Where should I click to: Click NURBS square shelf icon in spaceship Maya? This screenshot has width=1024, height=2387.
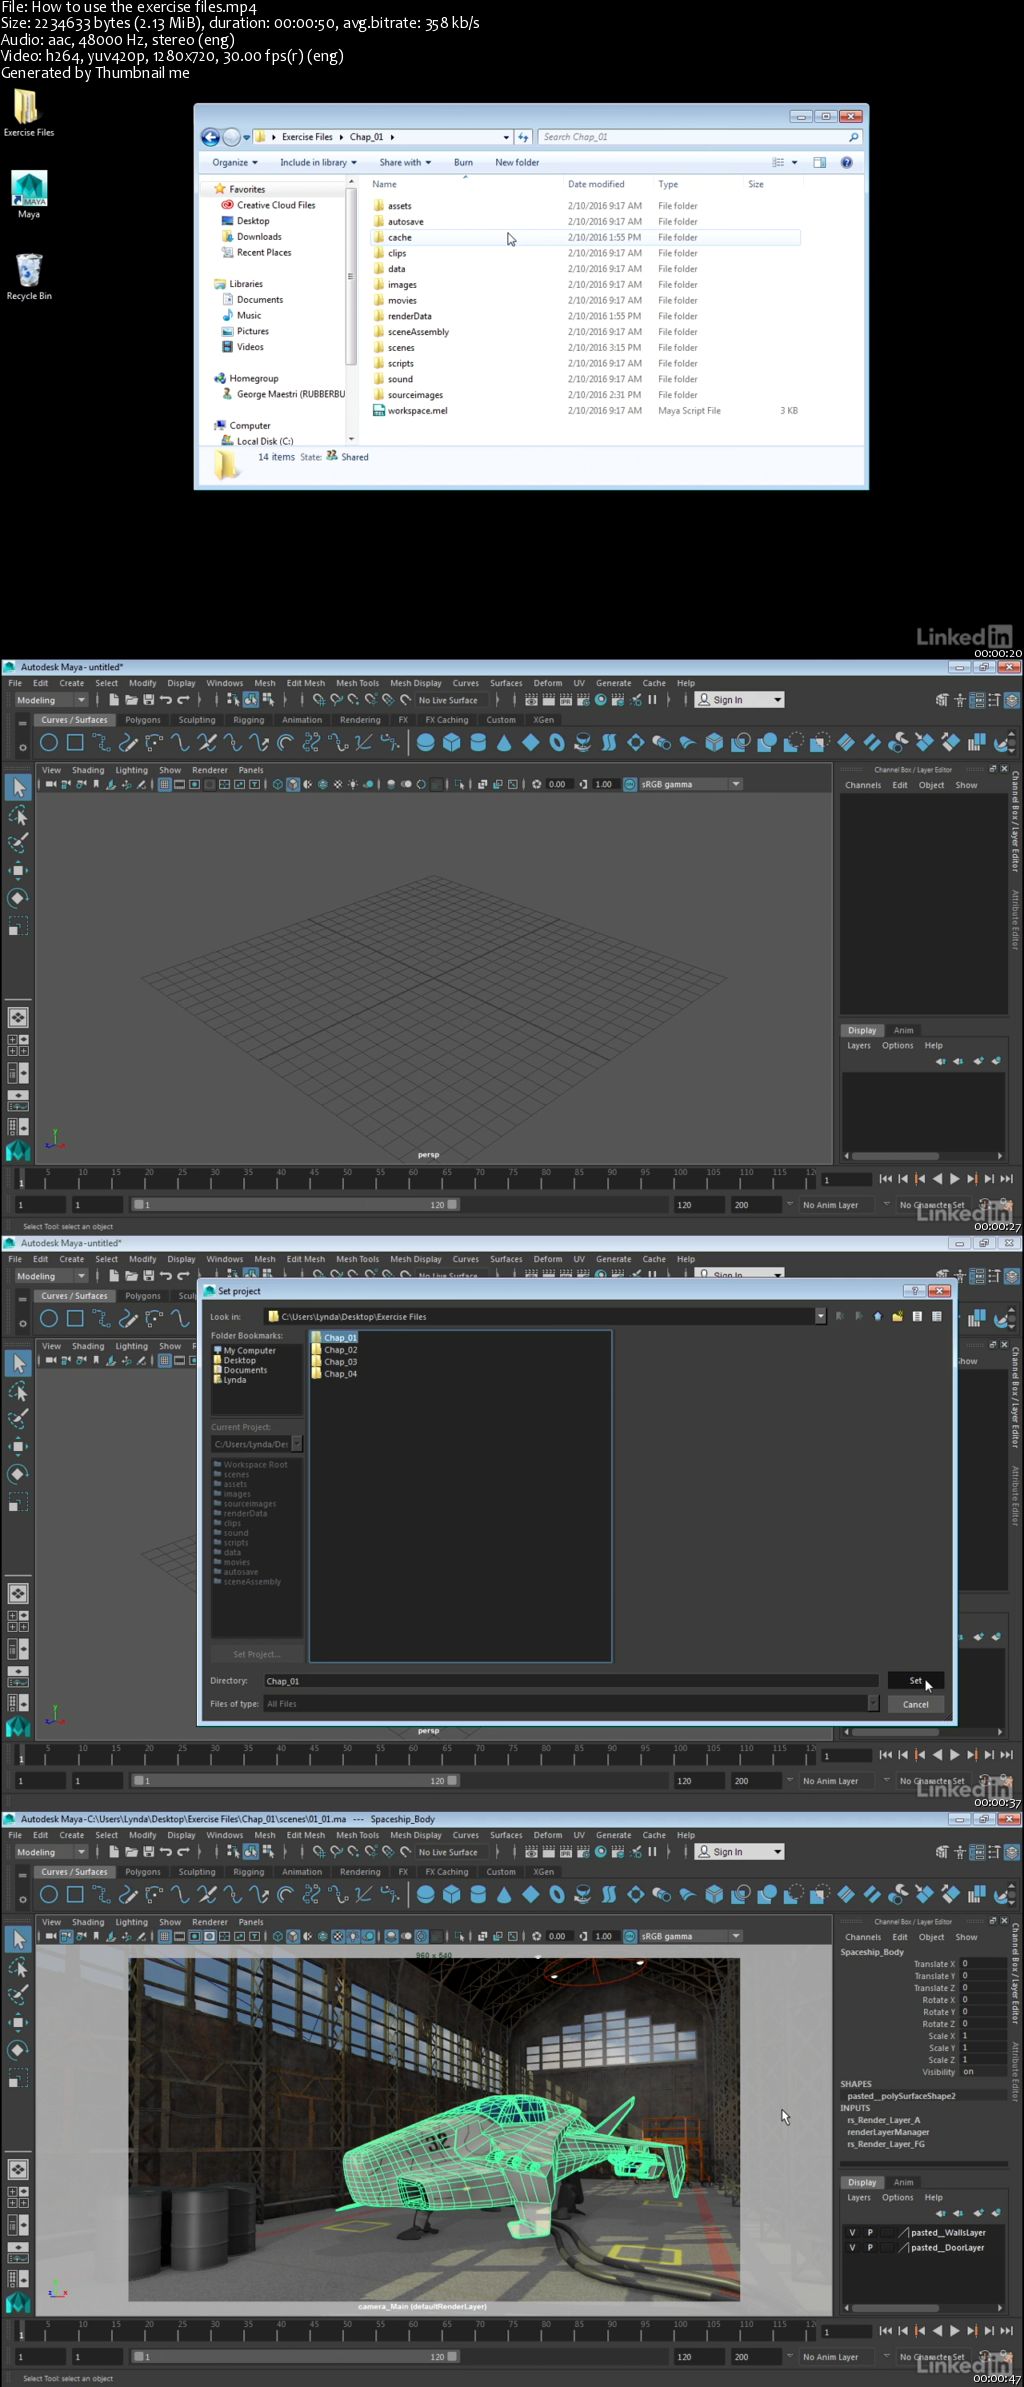pos(75,1894)
